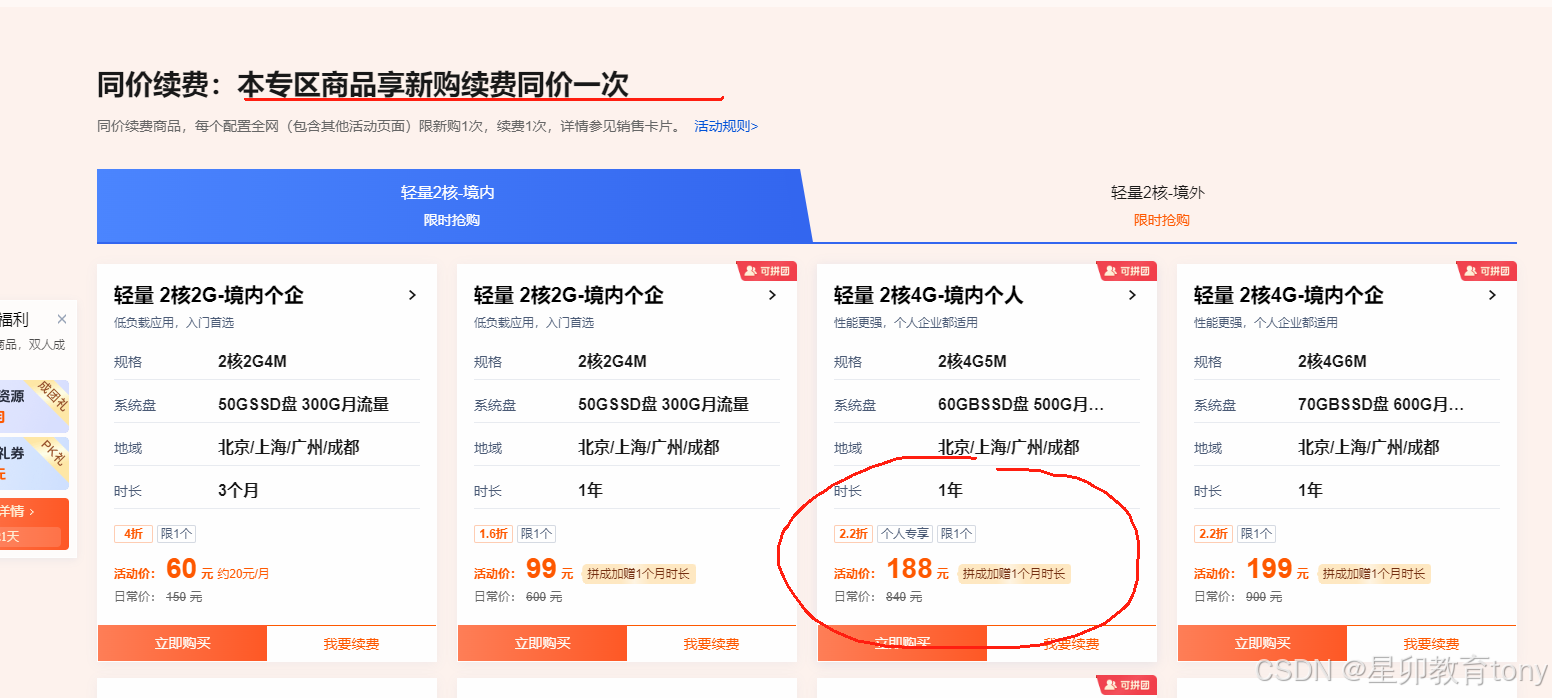Image resolution: width=1552 pixels, height=698 pixels.
Task: Click 我要续费 on the 99元 card
Action: pos(712,643)
